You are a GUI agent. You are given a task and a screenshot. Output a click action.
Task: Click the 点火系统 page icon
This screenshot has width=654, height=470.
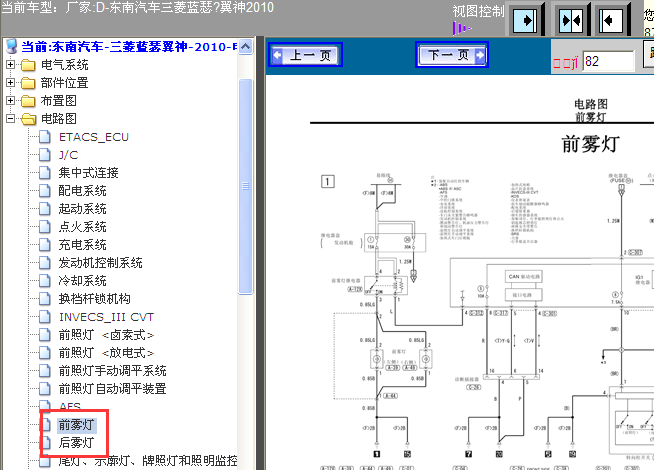(x=45, y=227)
